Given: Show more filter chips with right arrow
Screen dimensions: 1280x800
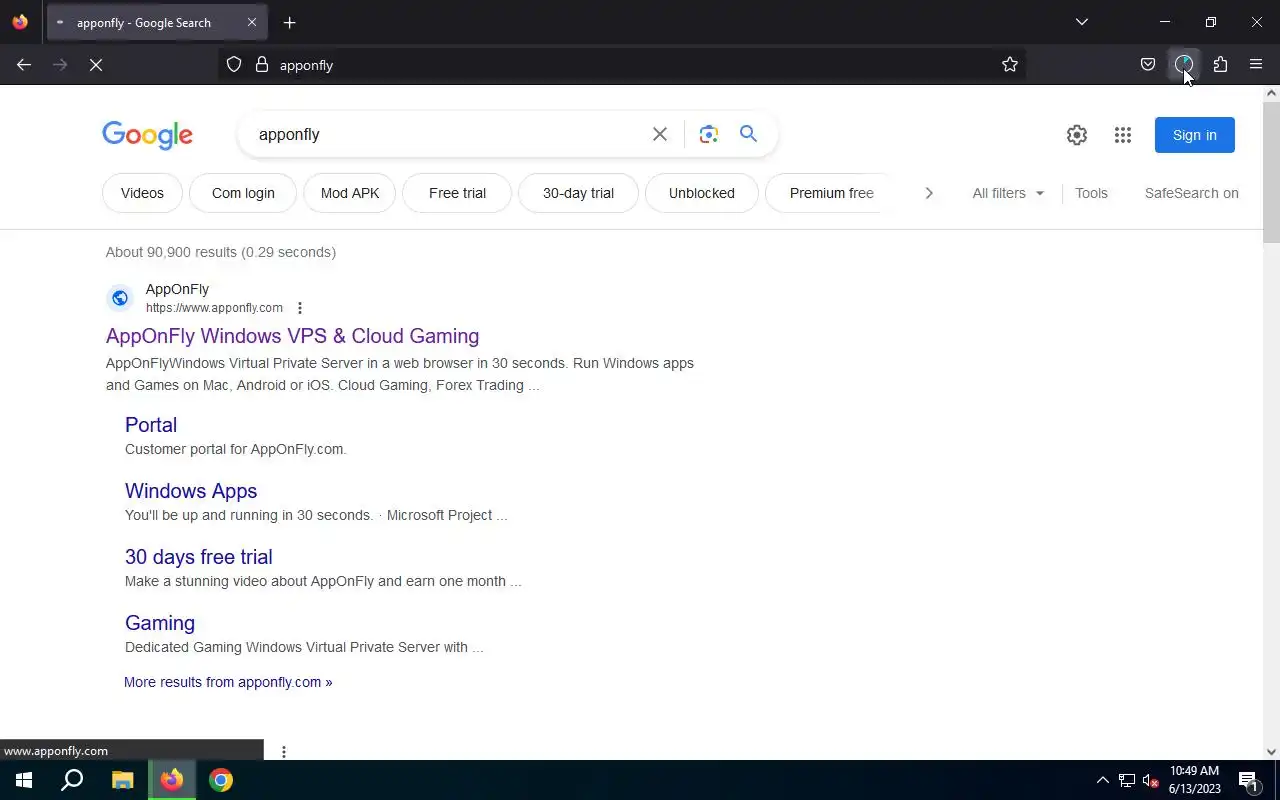Looking at the screenshot, I should point(929,193).
